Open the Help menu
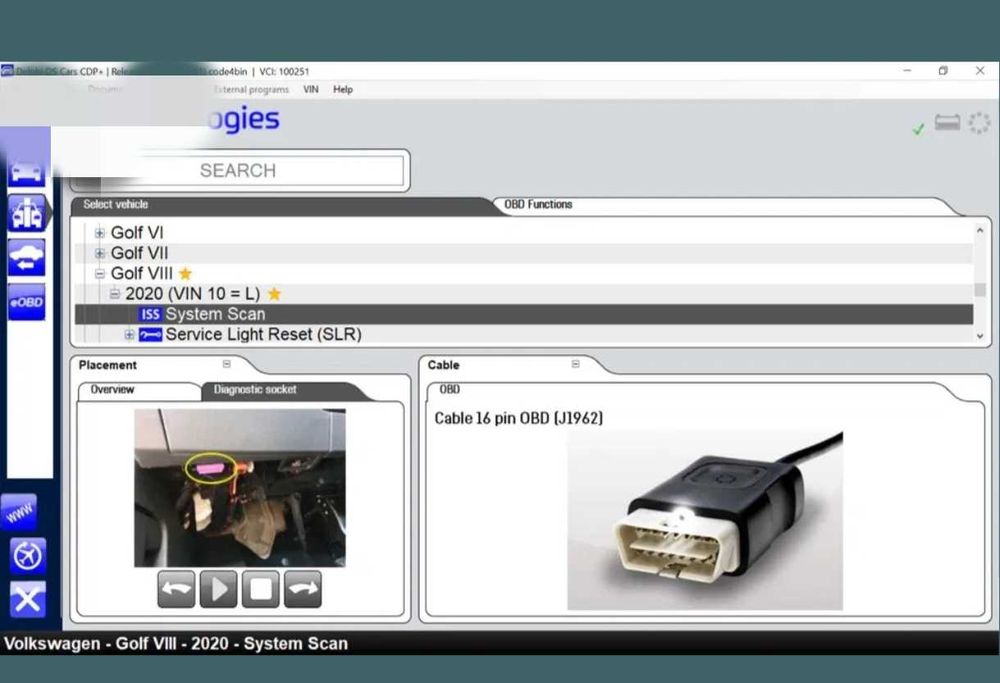Screen dimensions: 1000x683 point(342,89)
